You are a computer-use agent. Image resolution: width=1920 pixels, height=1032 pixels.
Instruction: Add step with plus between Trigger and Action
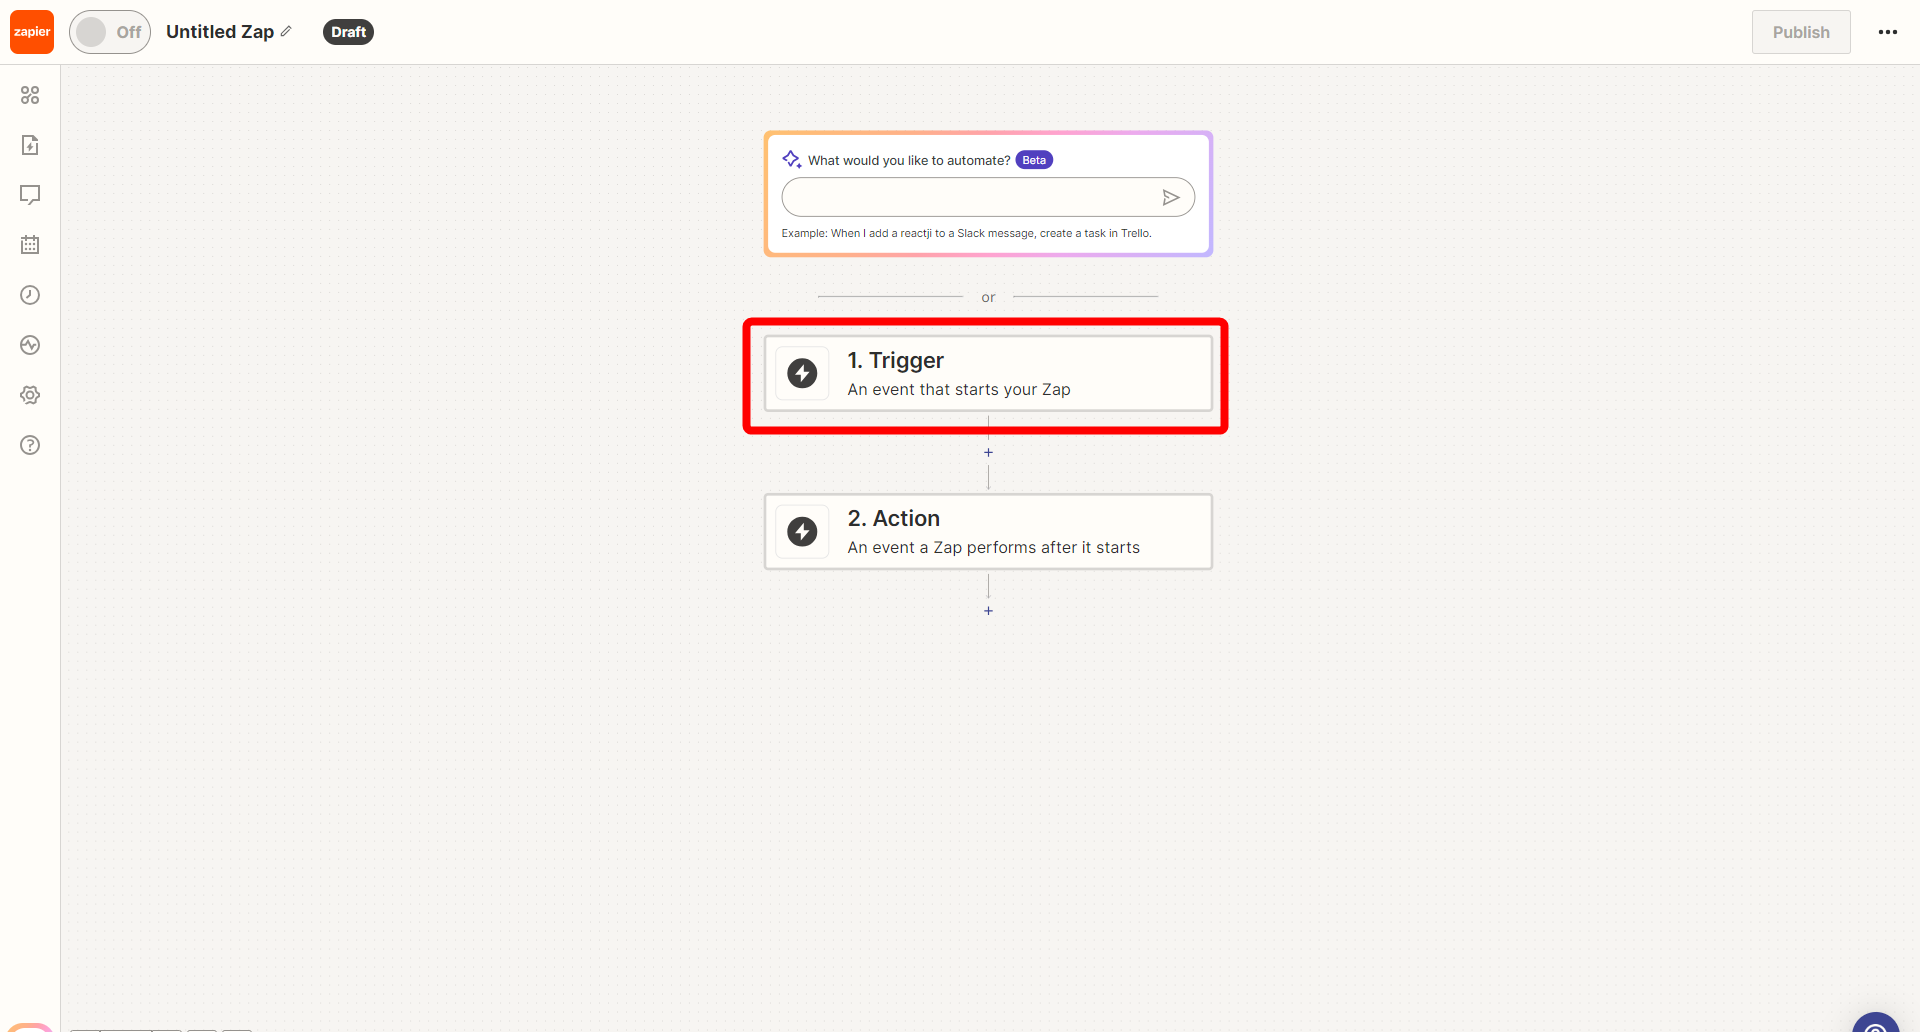pyautogui.click(x=988, y=453)
